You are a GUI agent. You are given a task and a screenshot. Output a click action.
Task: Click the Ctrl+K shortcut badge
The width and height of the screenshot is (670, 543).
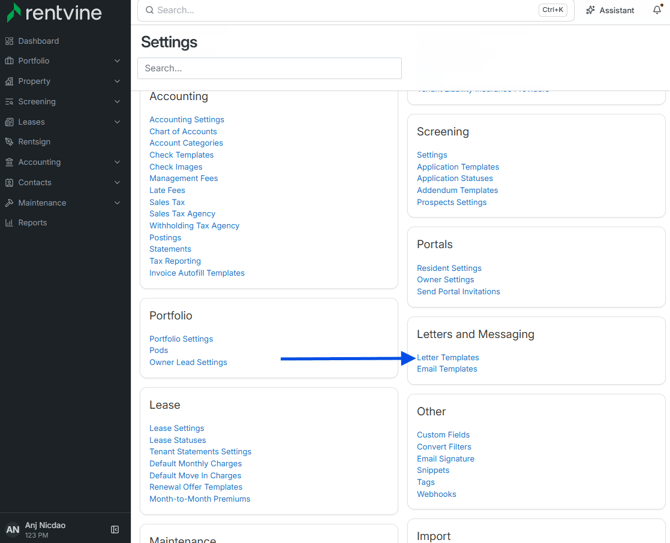[x=552, y=10]
